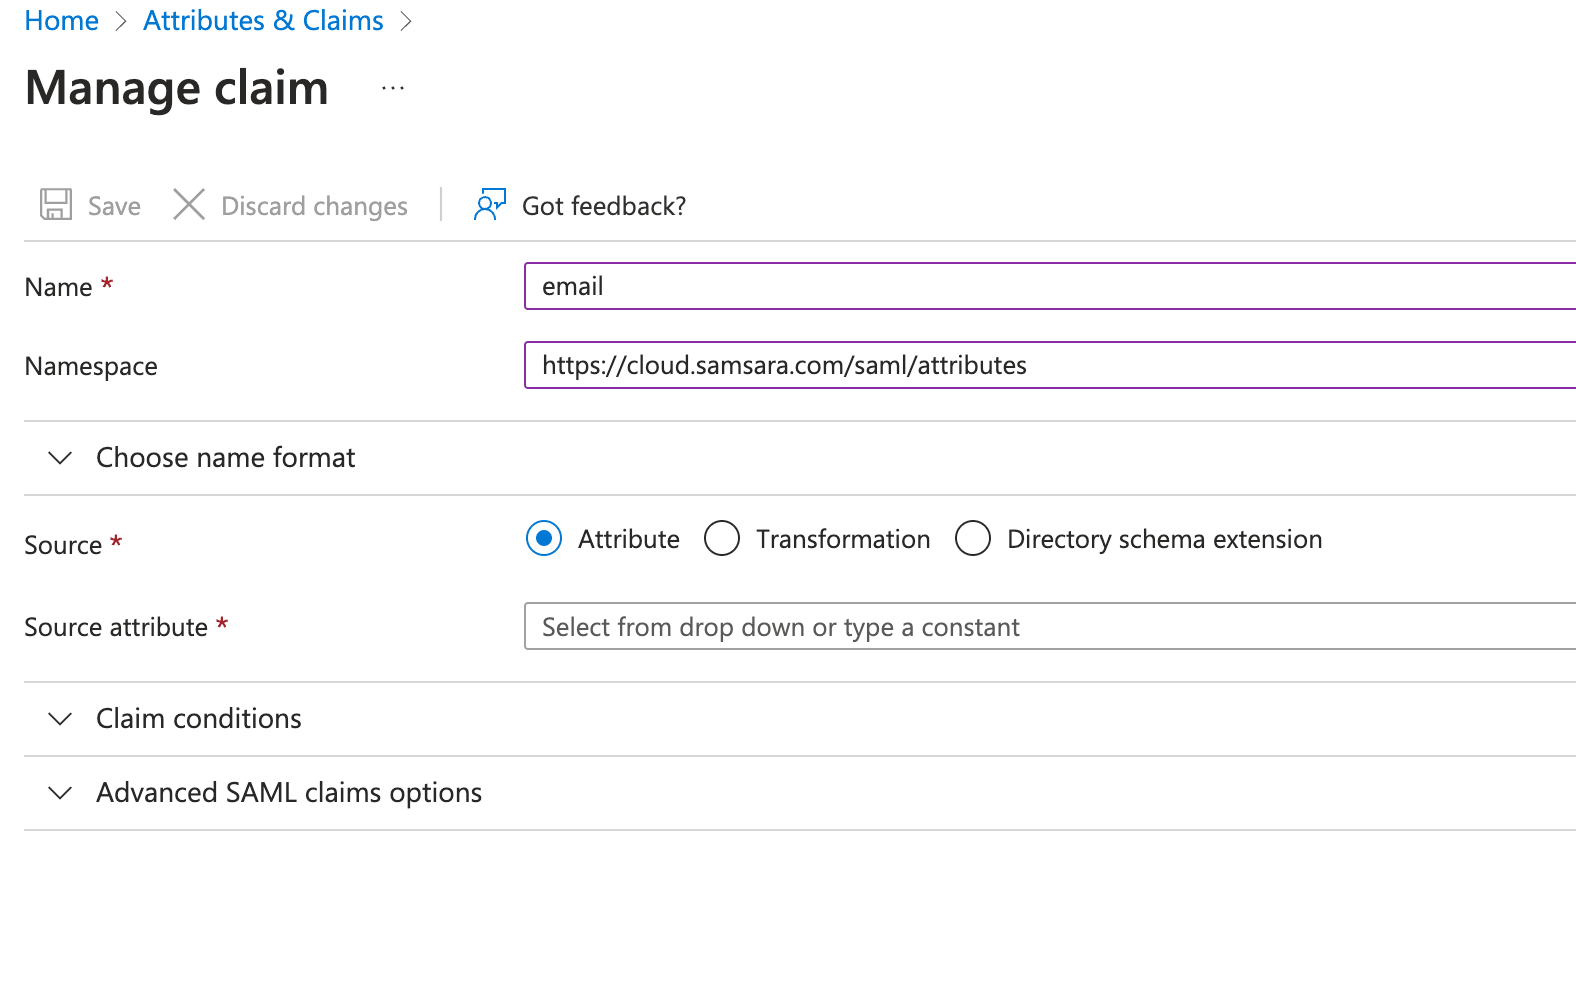Navigate back to Attributes & Claims
This screenshot has height=986, width=1576.
pos(263,21)
